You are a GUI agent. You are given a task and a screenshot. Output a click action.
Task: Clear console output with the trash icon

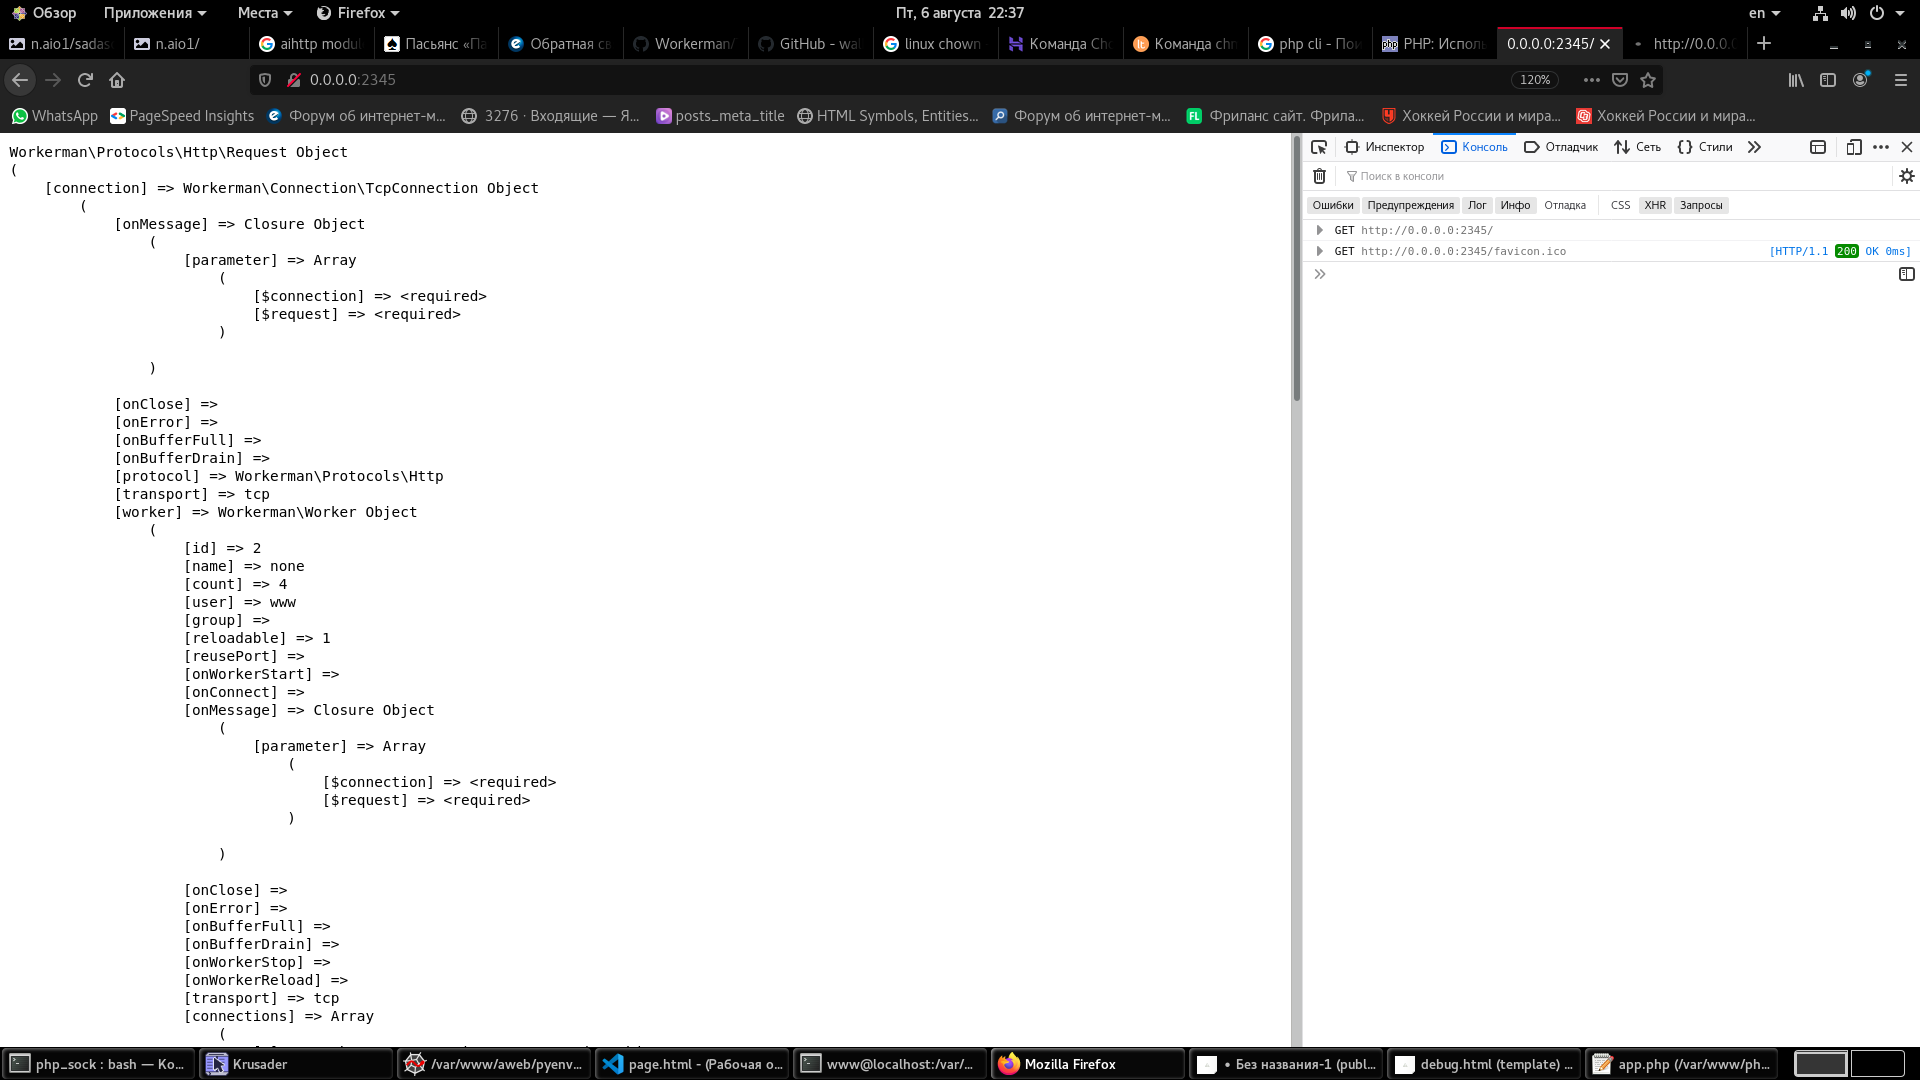1319,176
